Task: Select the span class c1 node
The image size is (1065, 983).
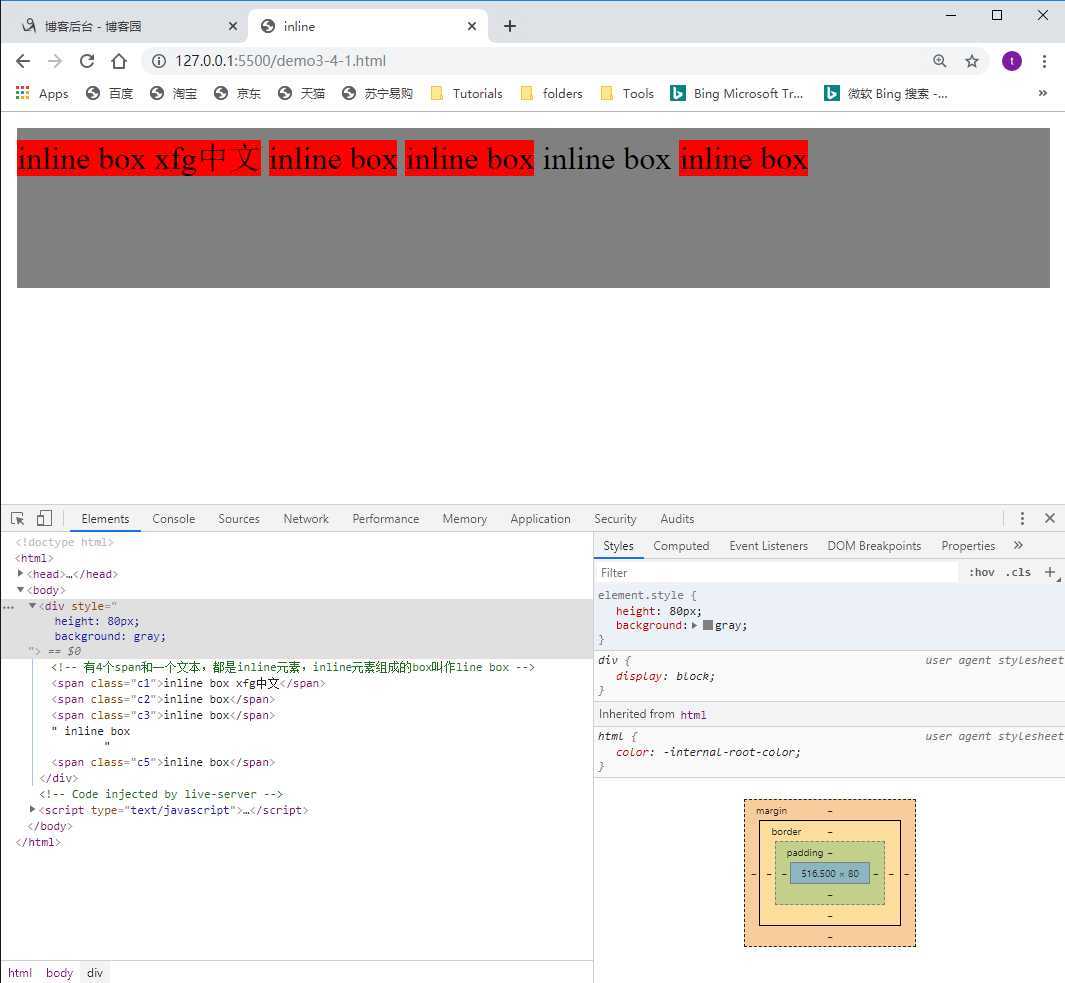Action: point(188,683)
